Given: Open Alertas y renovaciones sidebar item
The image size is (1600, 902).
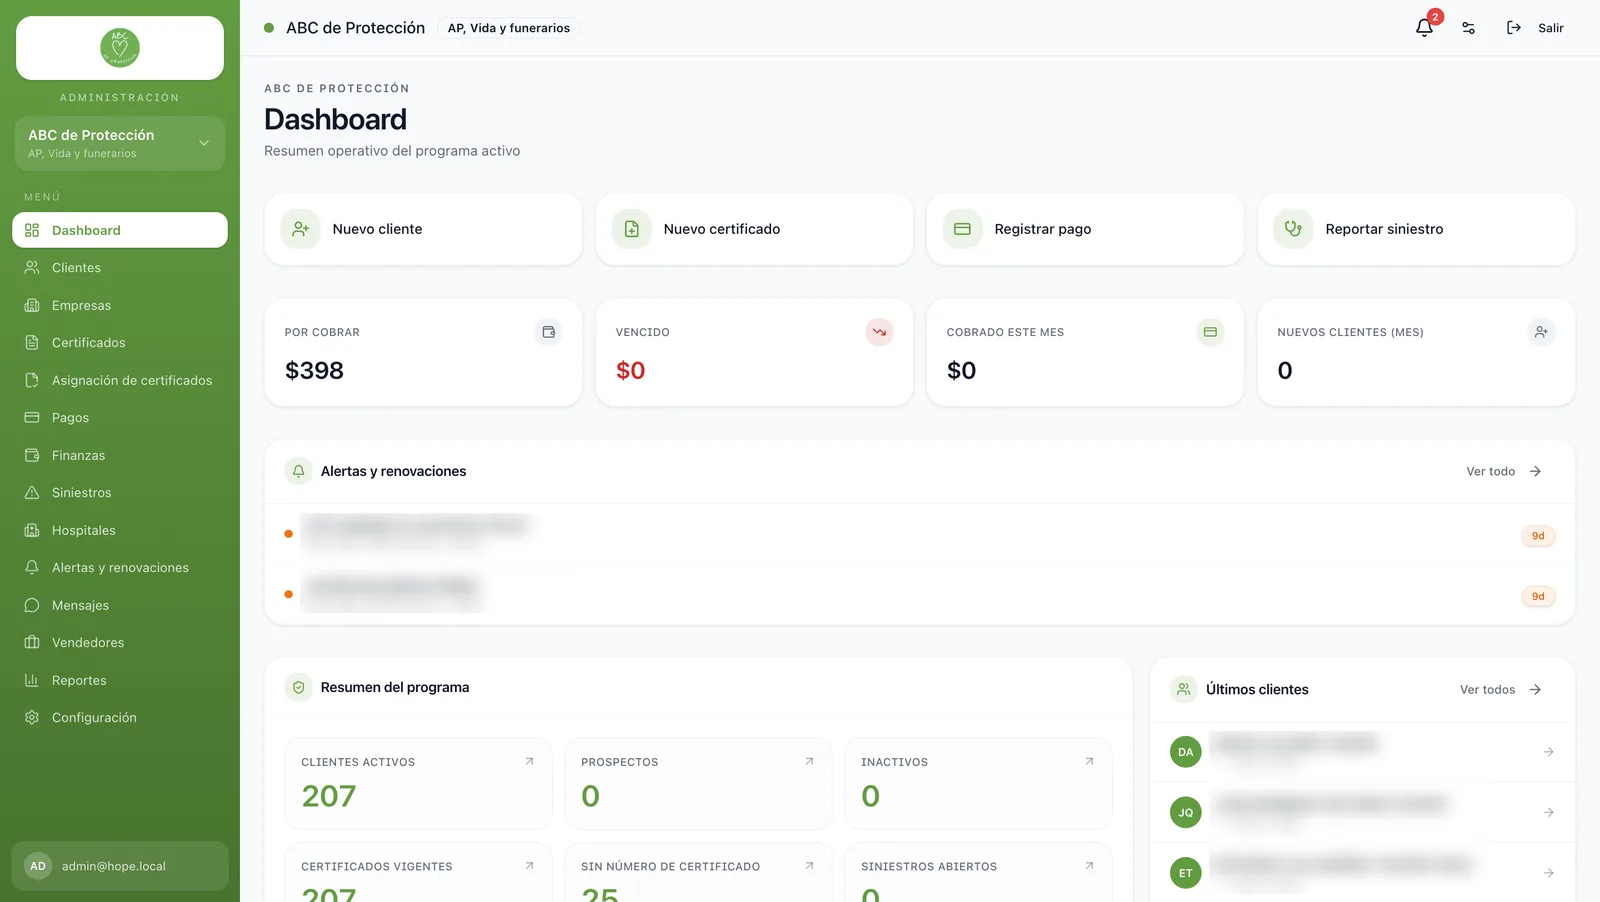Looking at the screenshot, I should point(120,568).
